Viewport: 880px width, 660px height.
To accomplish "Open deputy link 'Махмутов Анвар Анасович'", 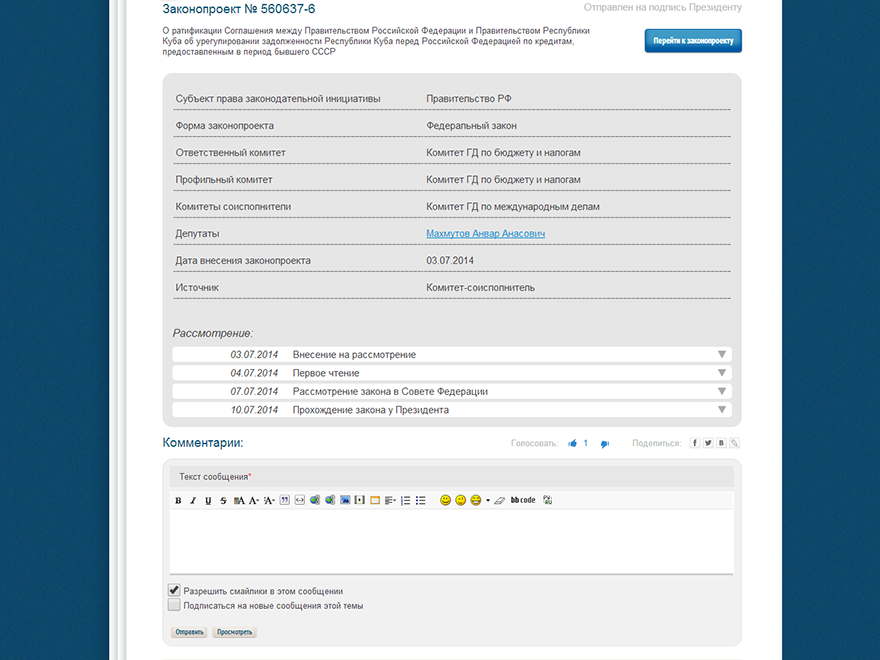I will click(485, 233).
